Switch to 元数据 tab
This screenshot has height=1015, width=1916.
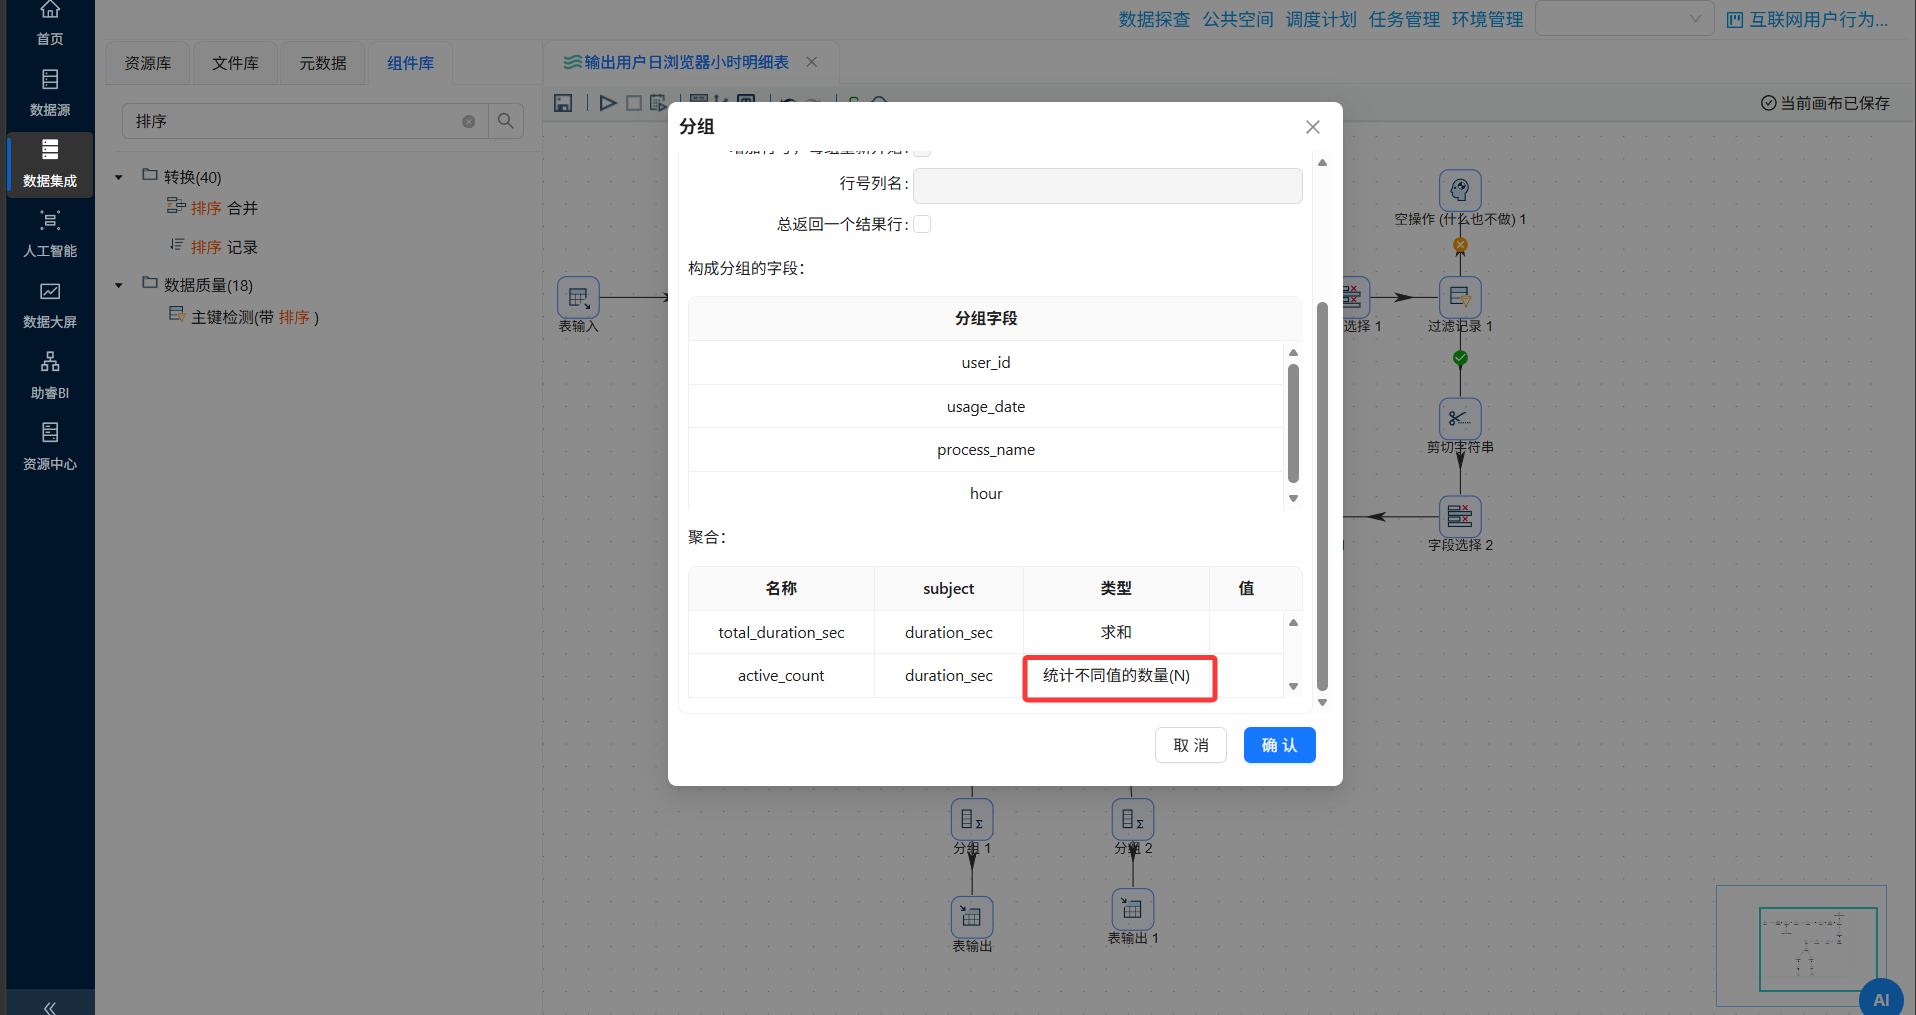click(x=323, y=63)
